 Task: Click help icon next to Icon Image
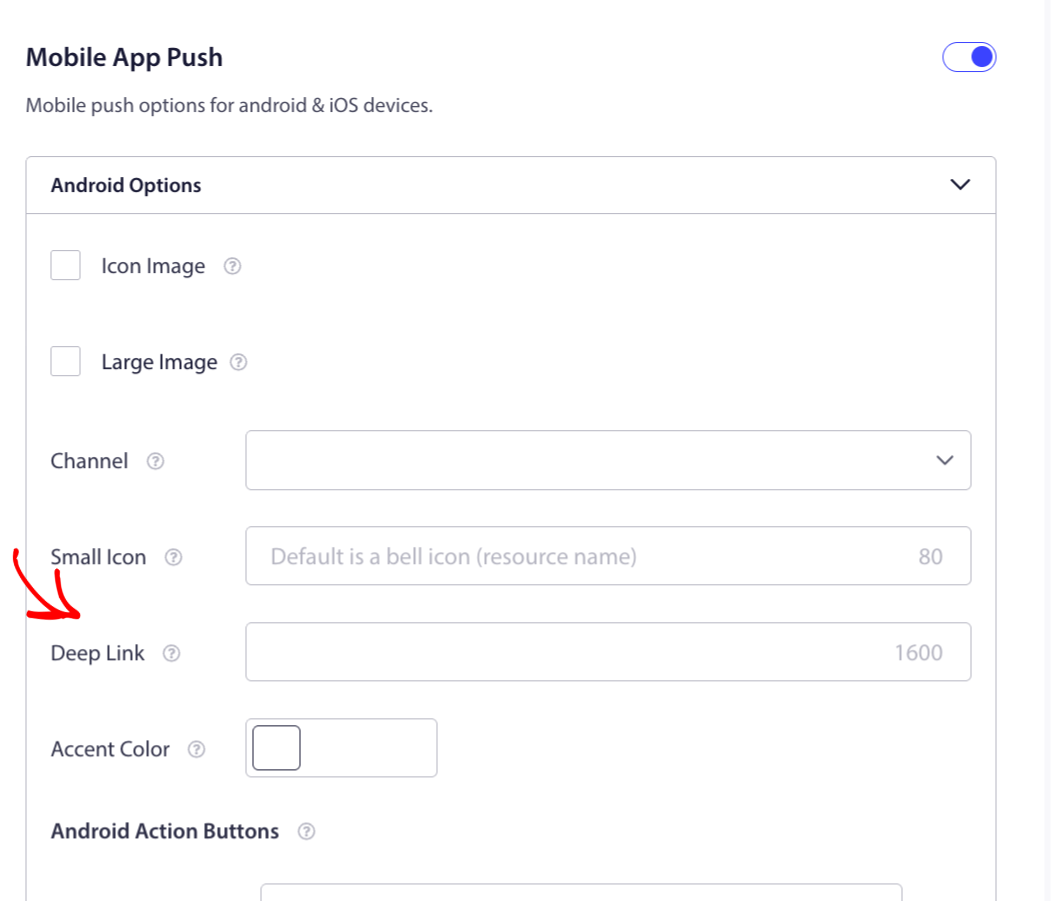tap(232, 266)
